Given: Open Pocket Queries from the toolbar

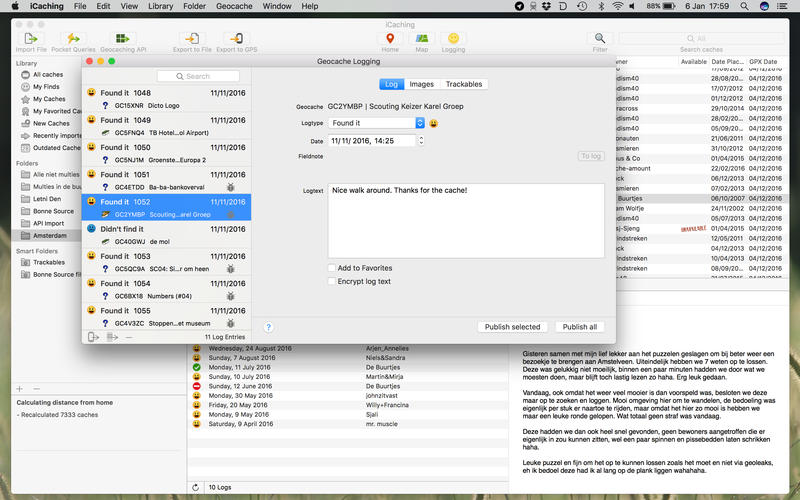Looking at the screenshot, I should (73, 39).
